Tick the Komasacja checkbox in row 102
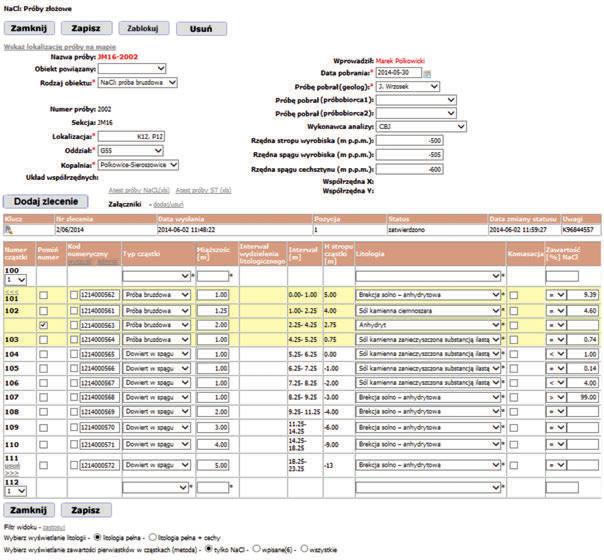This screenshot has height=560, width=604. pos(514,311)
